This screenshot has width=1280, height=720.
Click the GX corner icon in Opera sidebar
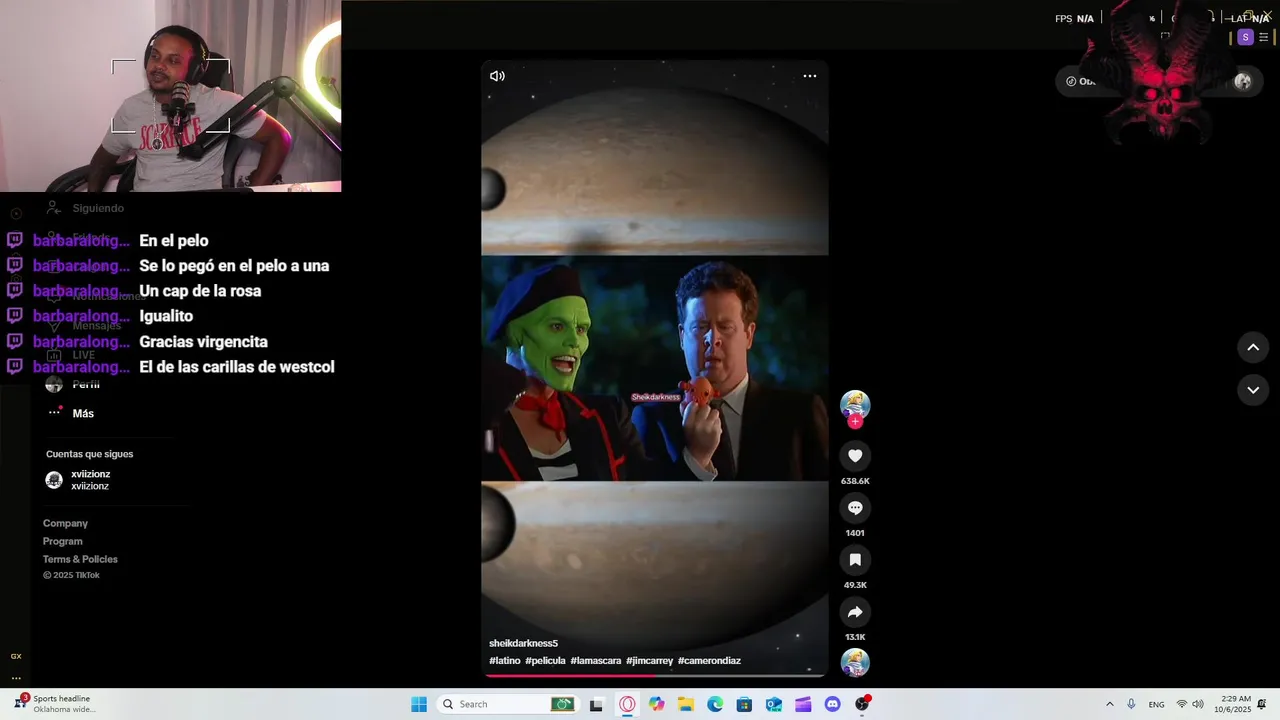[16, 656]
